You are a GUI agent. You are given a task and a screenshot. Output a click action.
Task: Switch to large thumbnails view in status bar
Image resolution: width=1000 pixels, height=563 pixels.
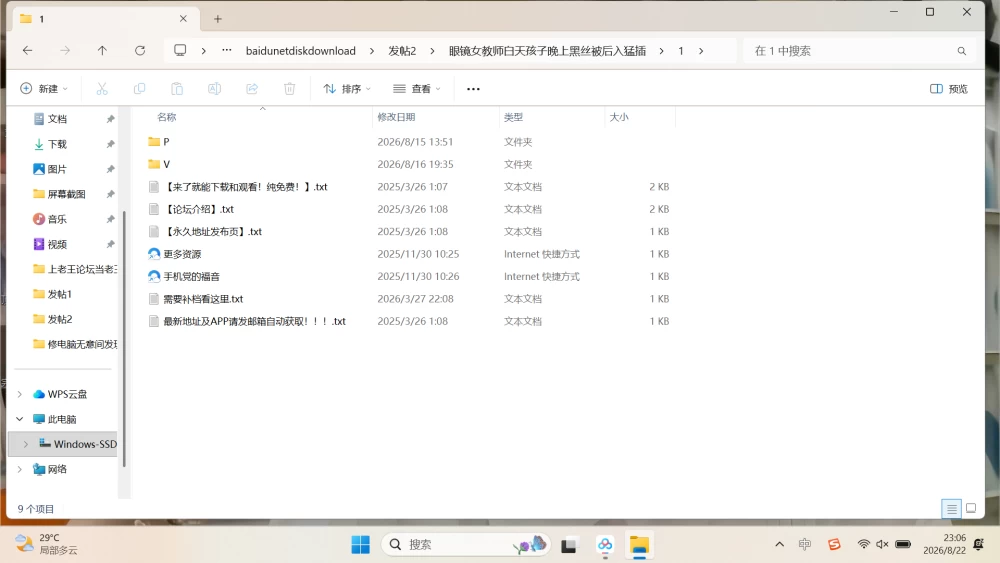coord(971,508)
